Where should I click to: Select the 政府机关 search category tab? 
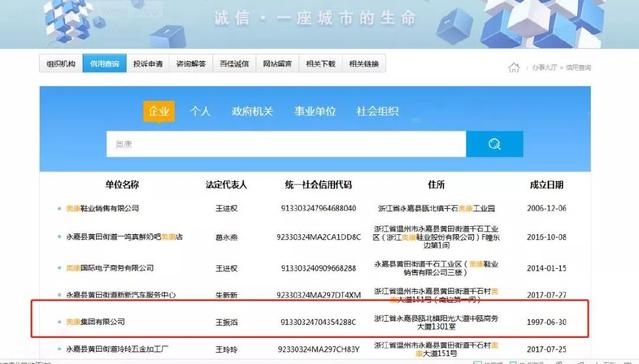click(252, 111)
